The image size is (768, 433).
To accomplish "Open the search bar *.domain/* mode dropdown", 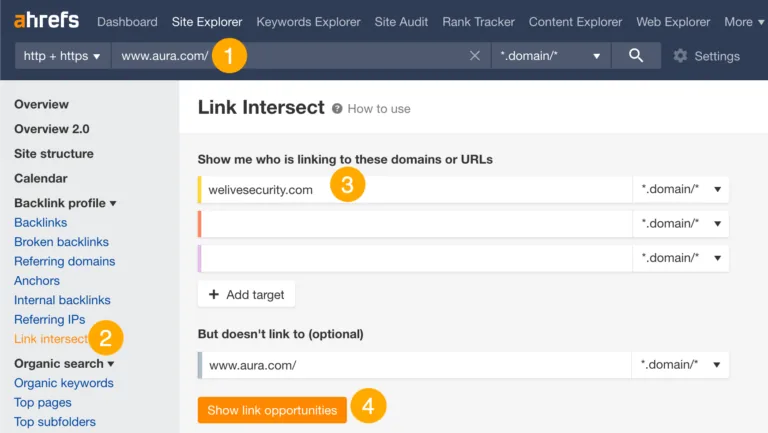I will (x=551, y=56).
